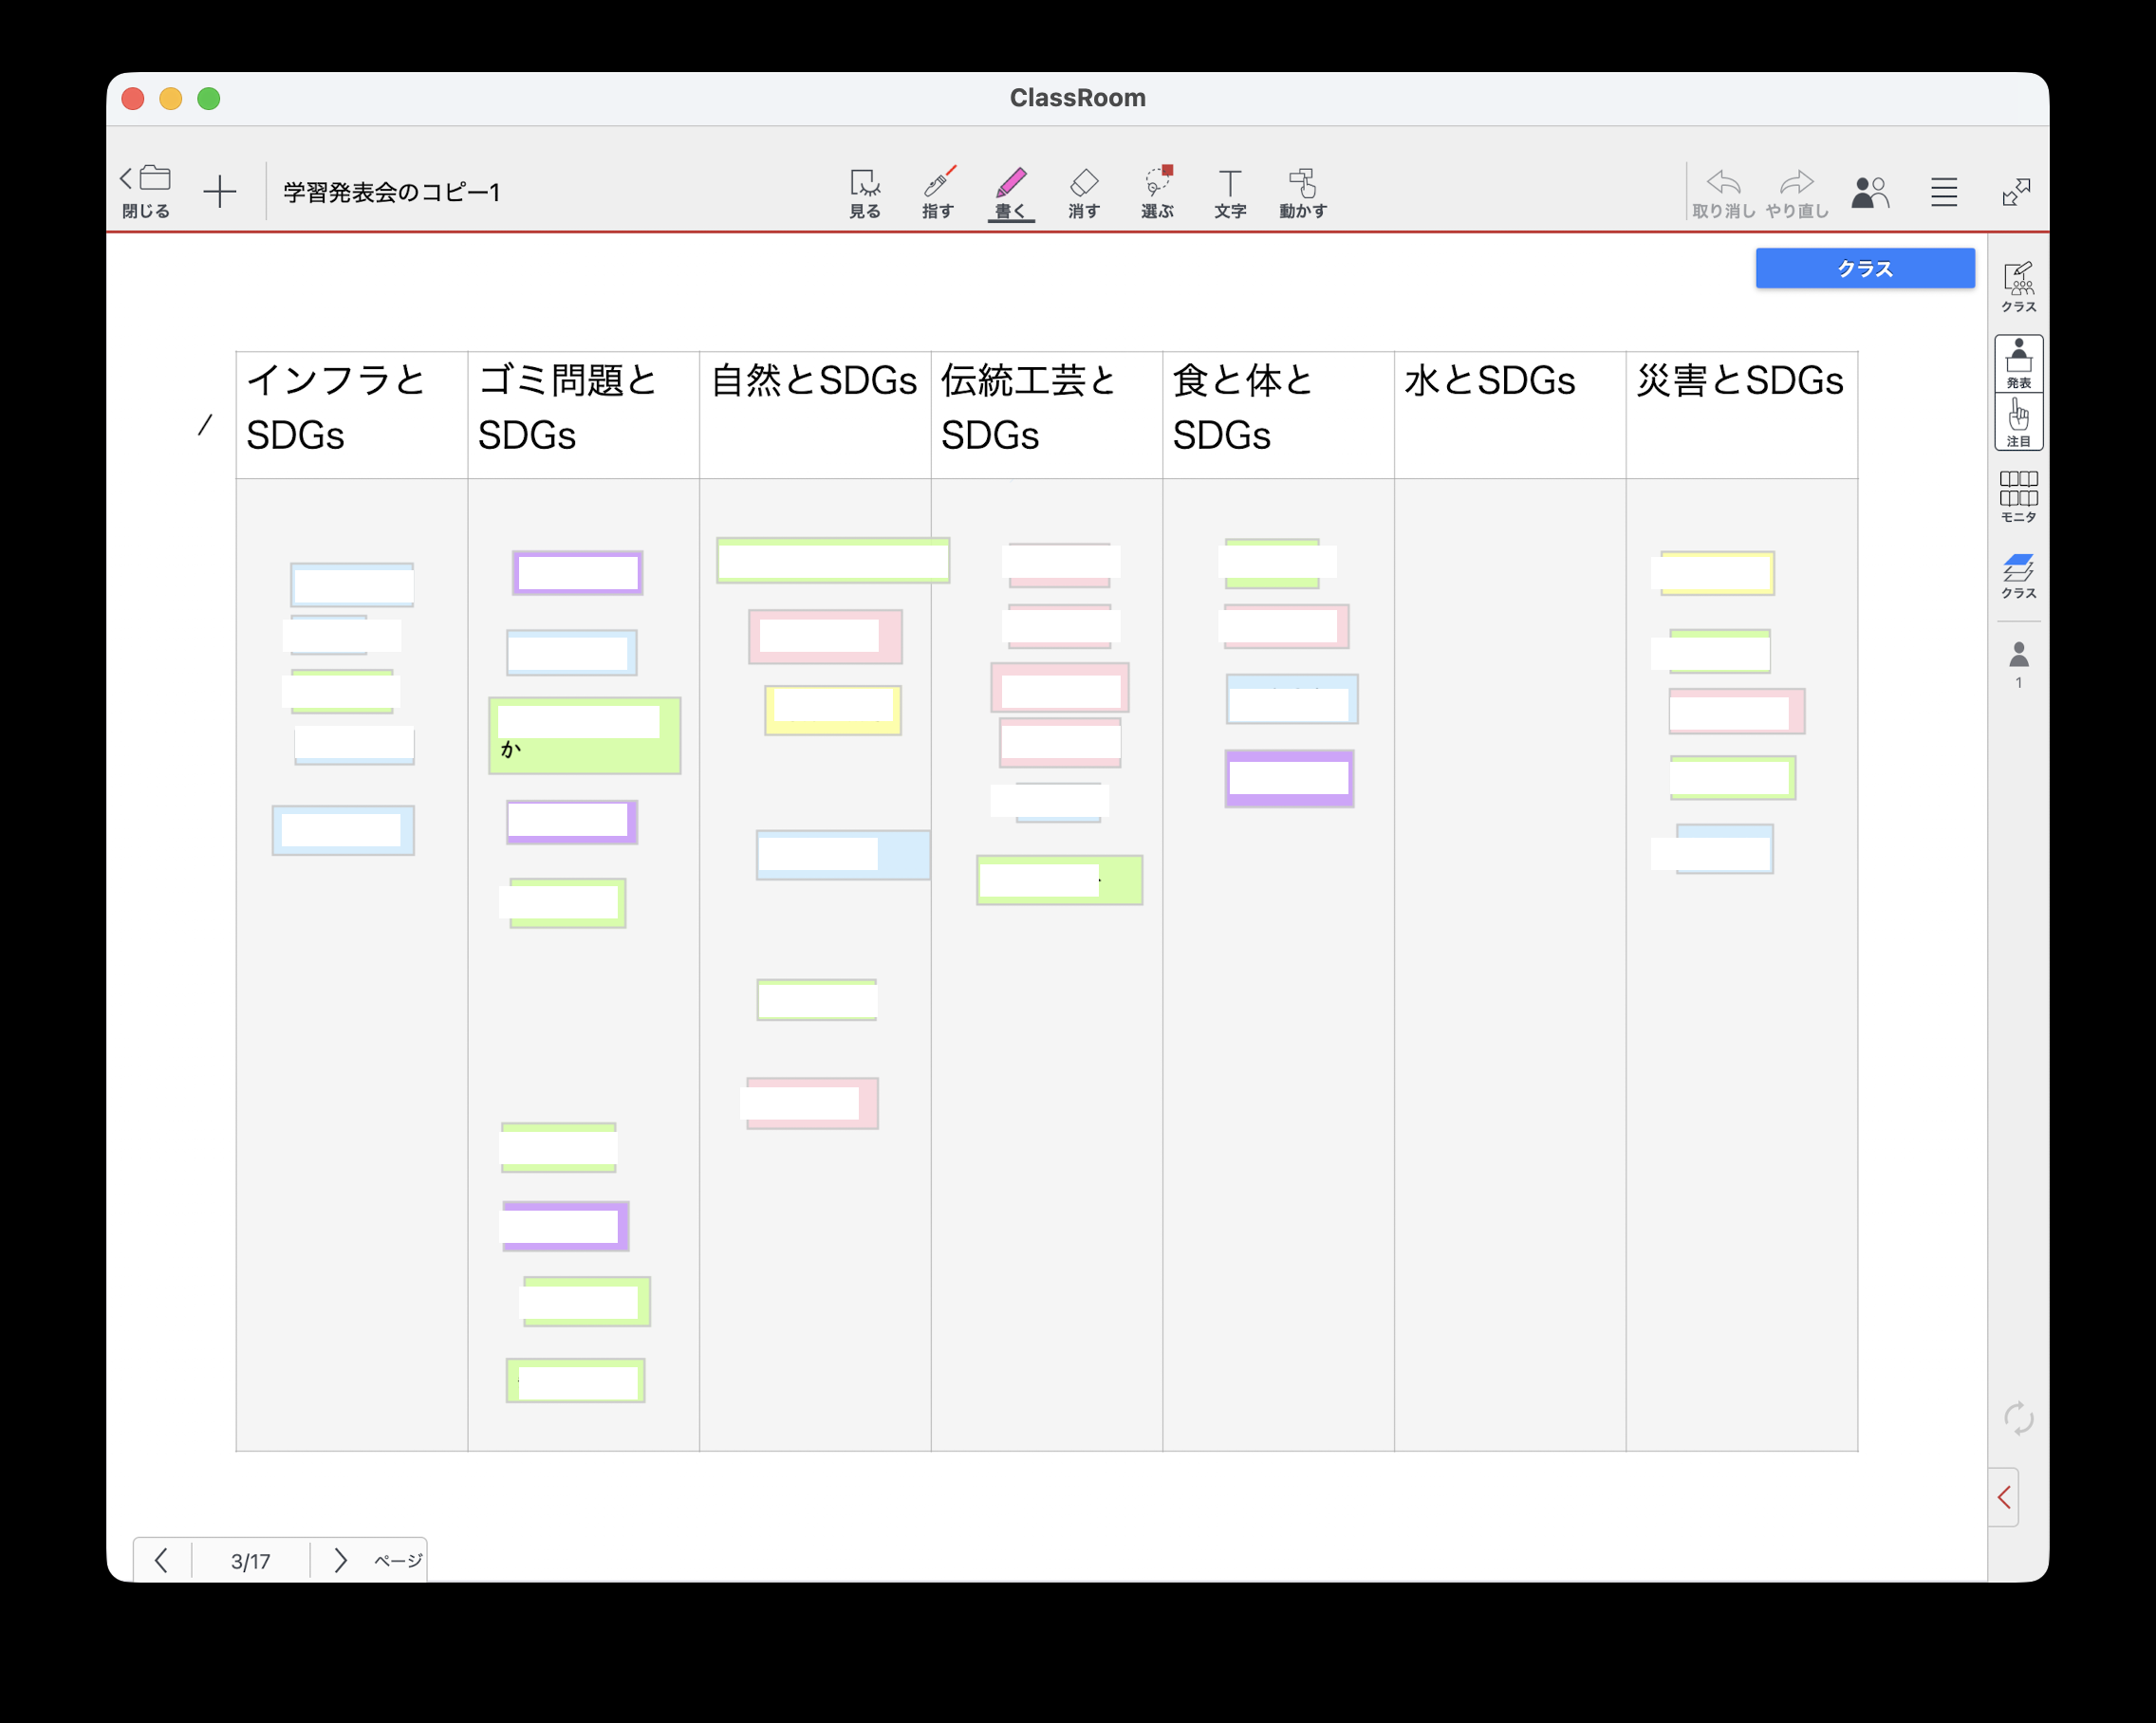Screen dimensions: 2156x1723
Task: Click the blue クラス button
Action: point(1864,268)
